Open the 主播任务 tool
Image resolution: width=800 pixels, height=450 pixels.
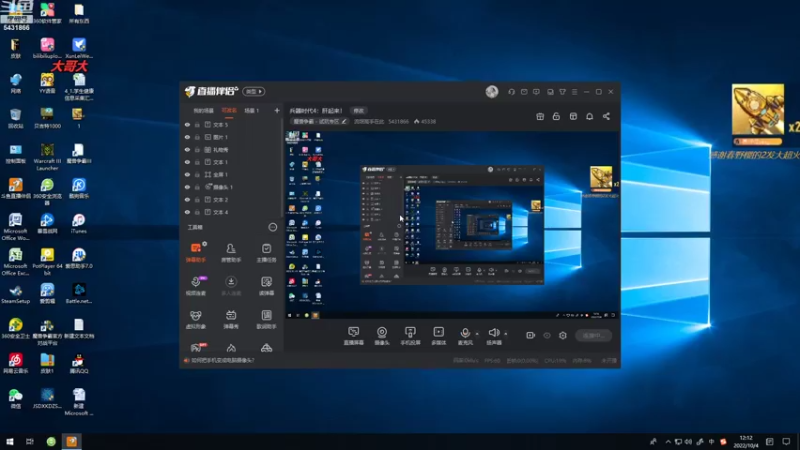tap(266, 252)
